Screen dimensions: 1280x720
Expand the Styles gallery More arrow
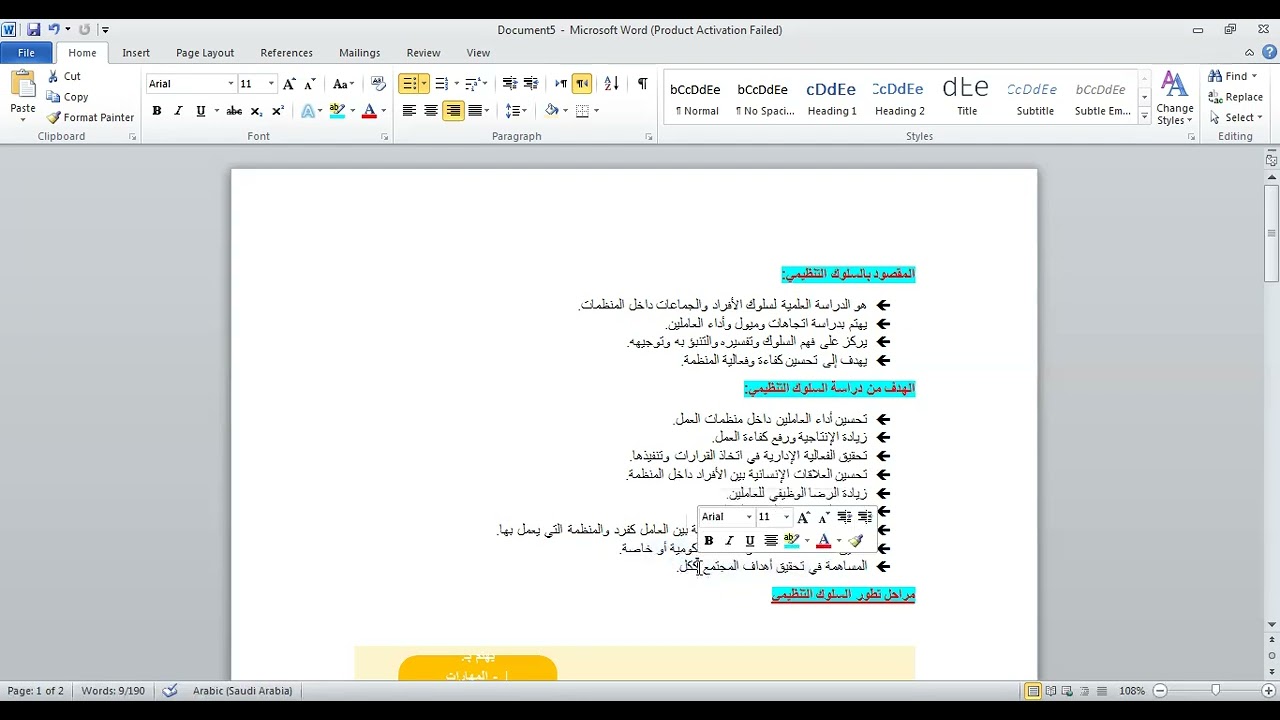click(1144, 117)
